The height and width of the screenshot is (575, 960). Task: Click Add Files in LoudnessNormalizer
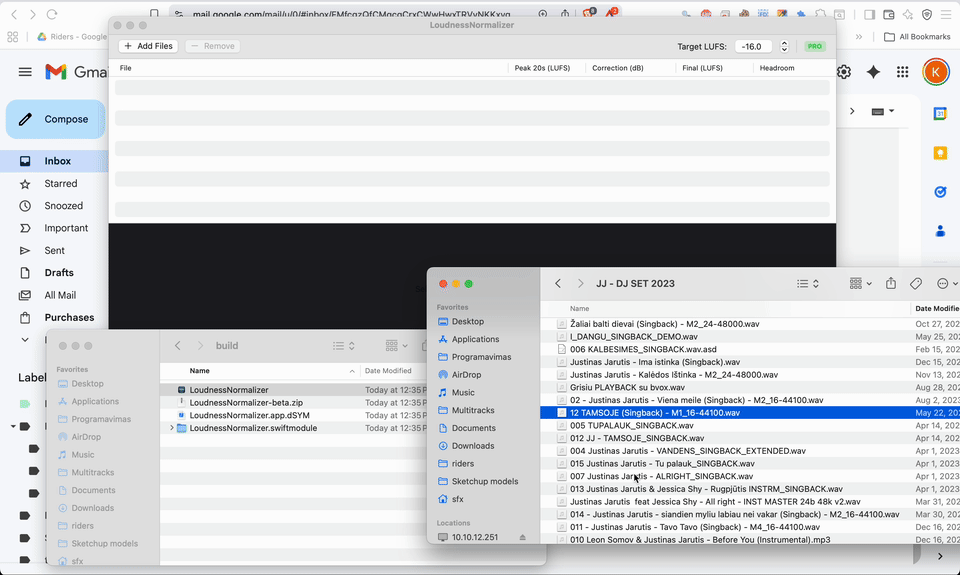148,46
